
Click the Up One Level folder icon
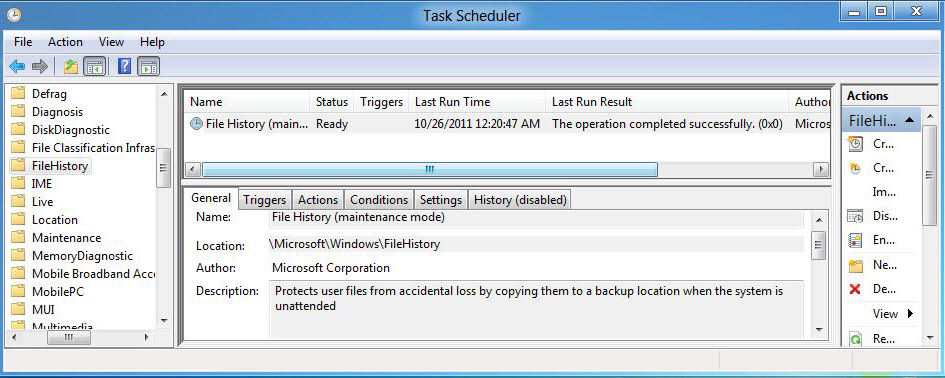tap(71, 66)
